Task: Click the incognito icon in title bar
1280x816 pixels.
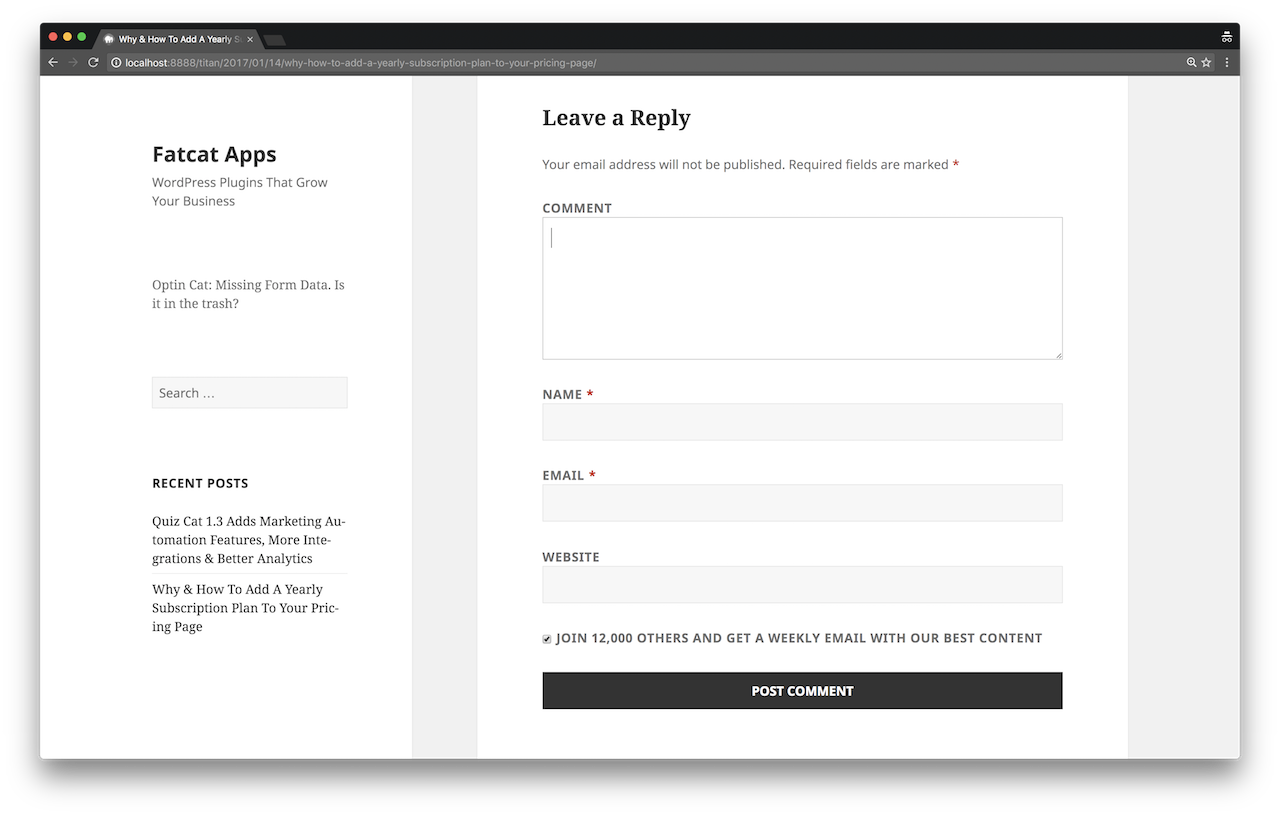Action: pos(1226,37)
